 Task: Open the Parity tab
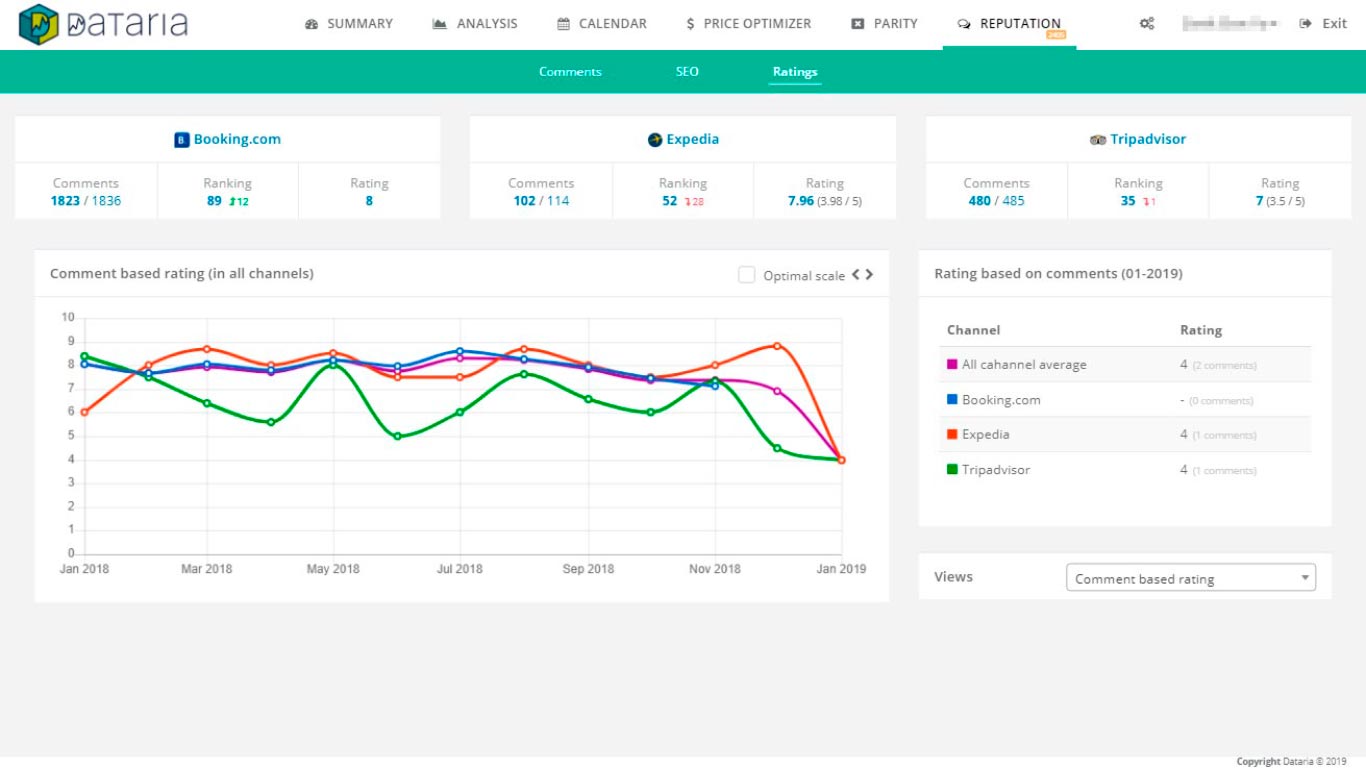point(884,23)
